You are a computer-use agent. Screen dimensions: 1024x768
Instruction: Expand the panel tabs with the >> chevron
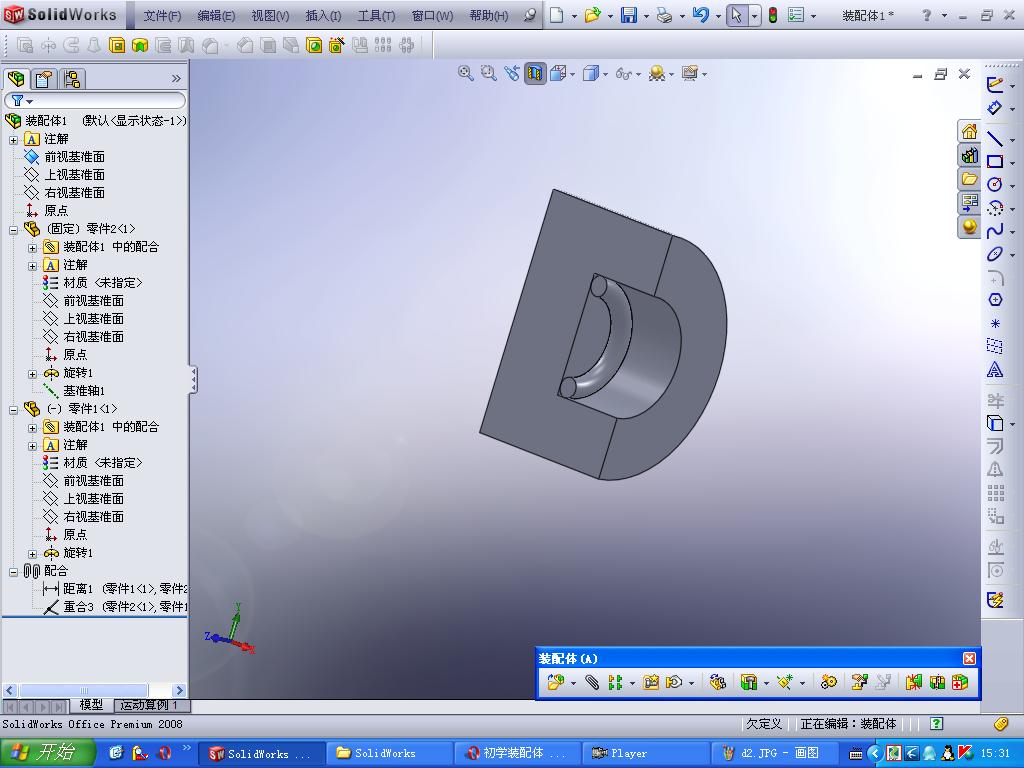pos(176,79)
